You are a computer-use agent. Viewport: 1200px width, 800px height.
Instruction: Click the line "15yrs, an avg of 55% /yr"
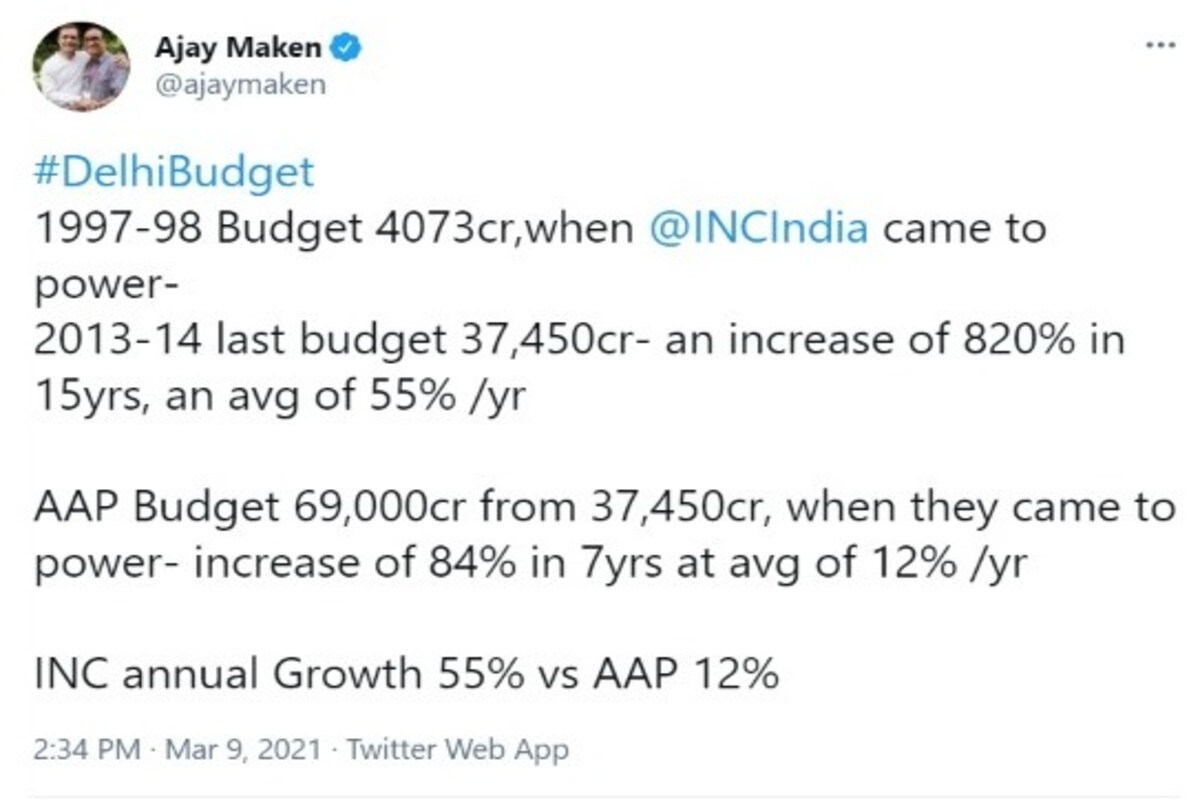point(280,397)
